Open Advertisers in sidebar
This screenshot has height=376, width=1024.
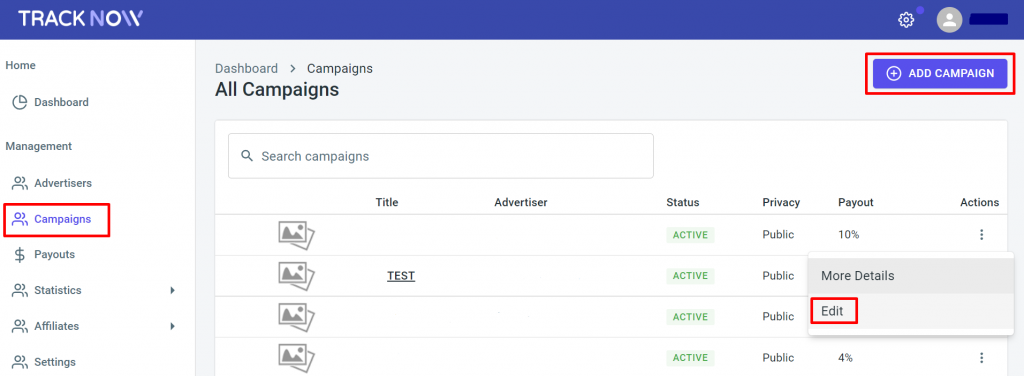(x=63, y=183)
